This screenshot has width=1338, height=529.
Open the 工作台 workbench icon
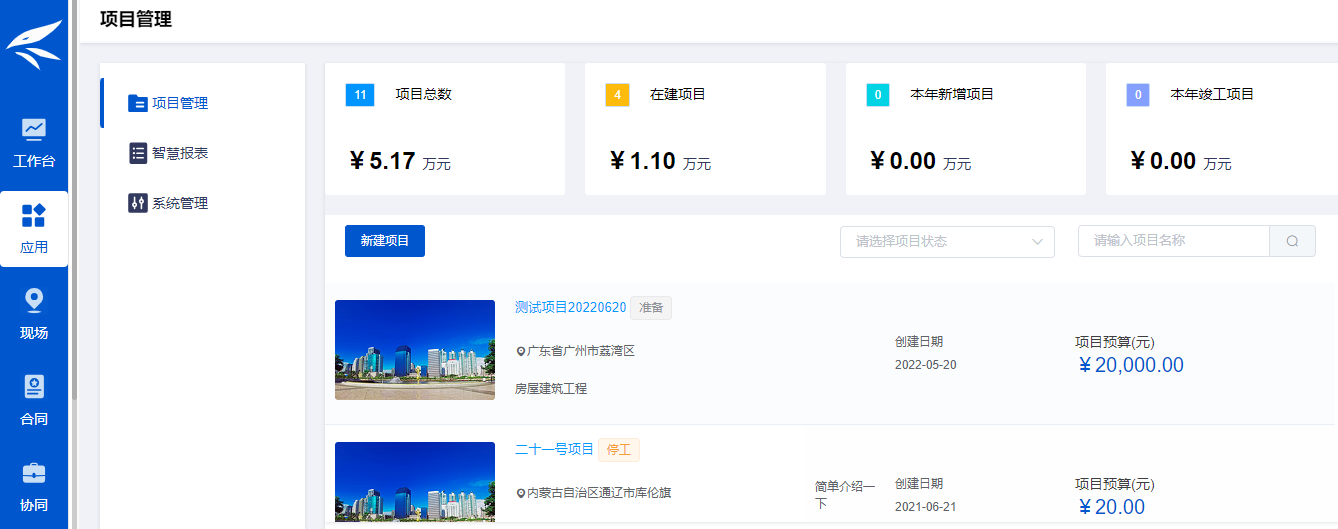tap(34, 129)
